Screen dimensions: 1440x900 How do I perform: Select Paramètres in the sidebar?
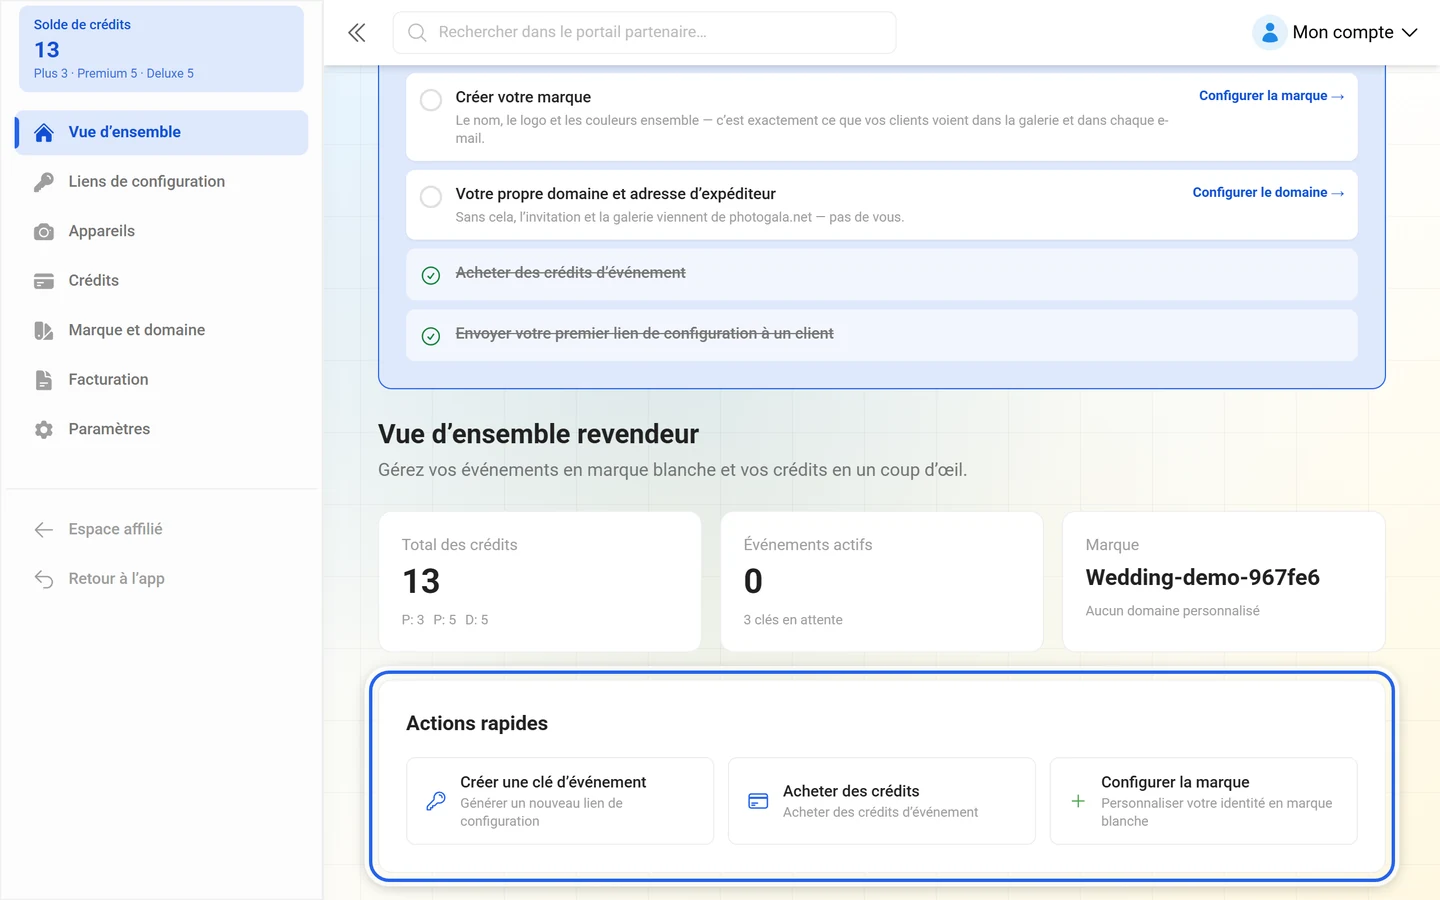[162, 429]
